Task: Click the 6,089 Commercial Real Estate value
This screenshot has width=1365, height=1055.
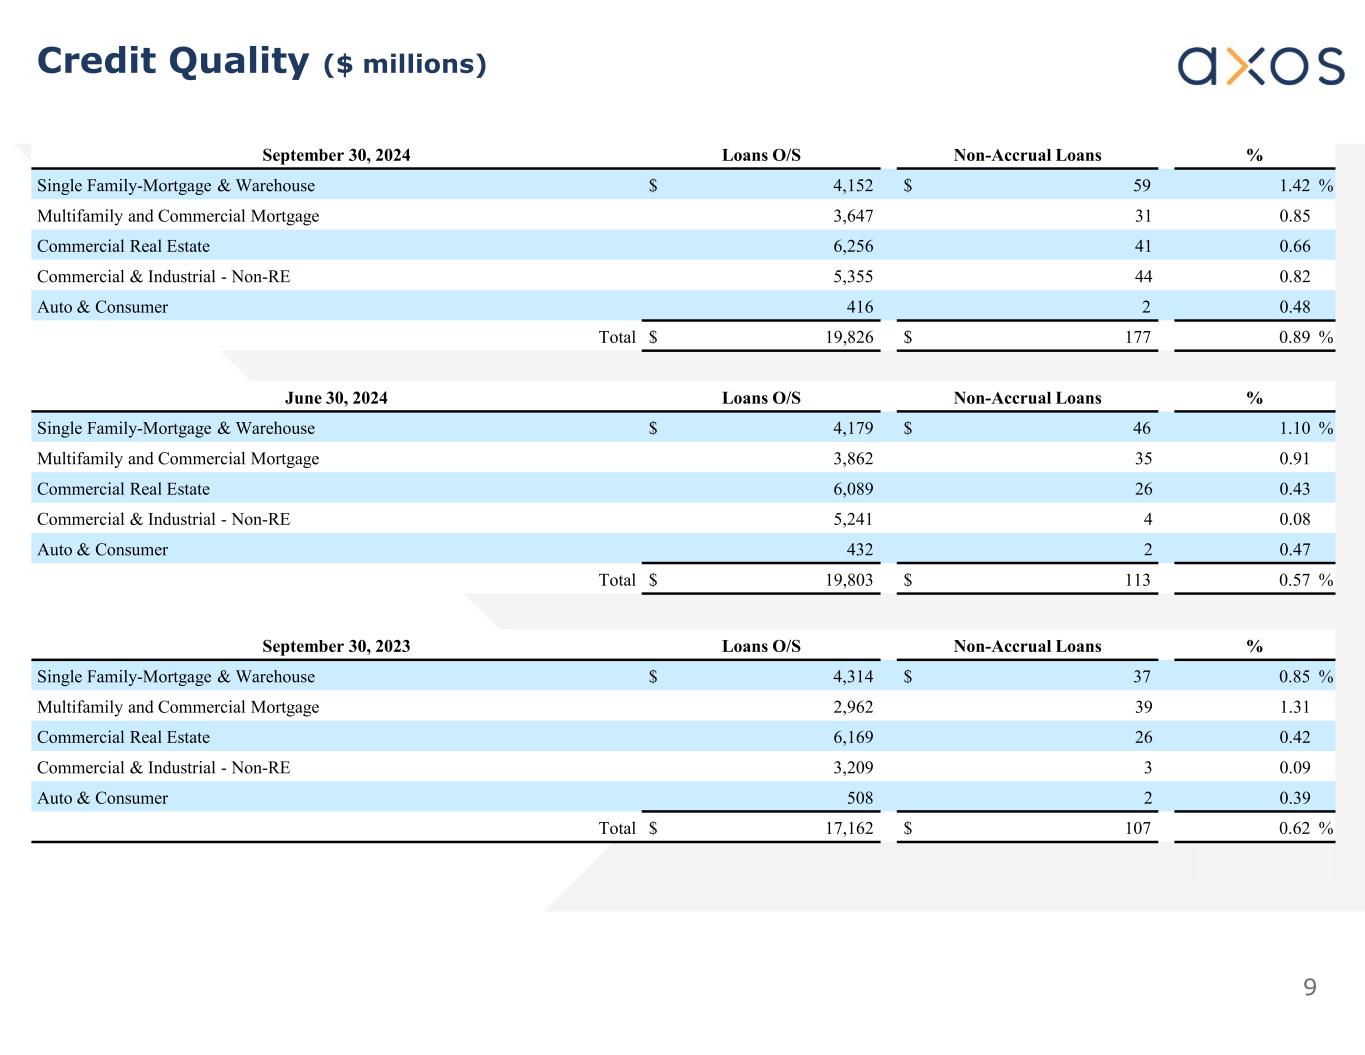Action: pyautogui.click(x=853, y=489)
